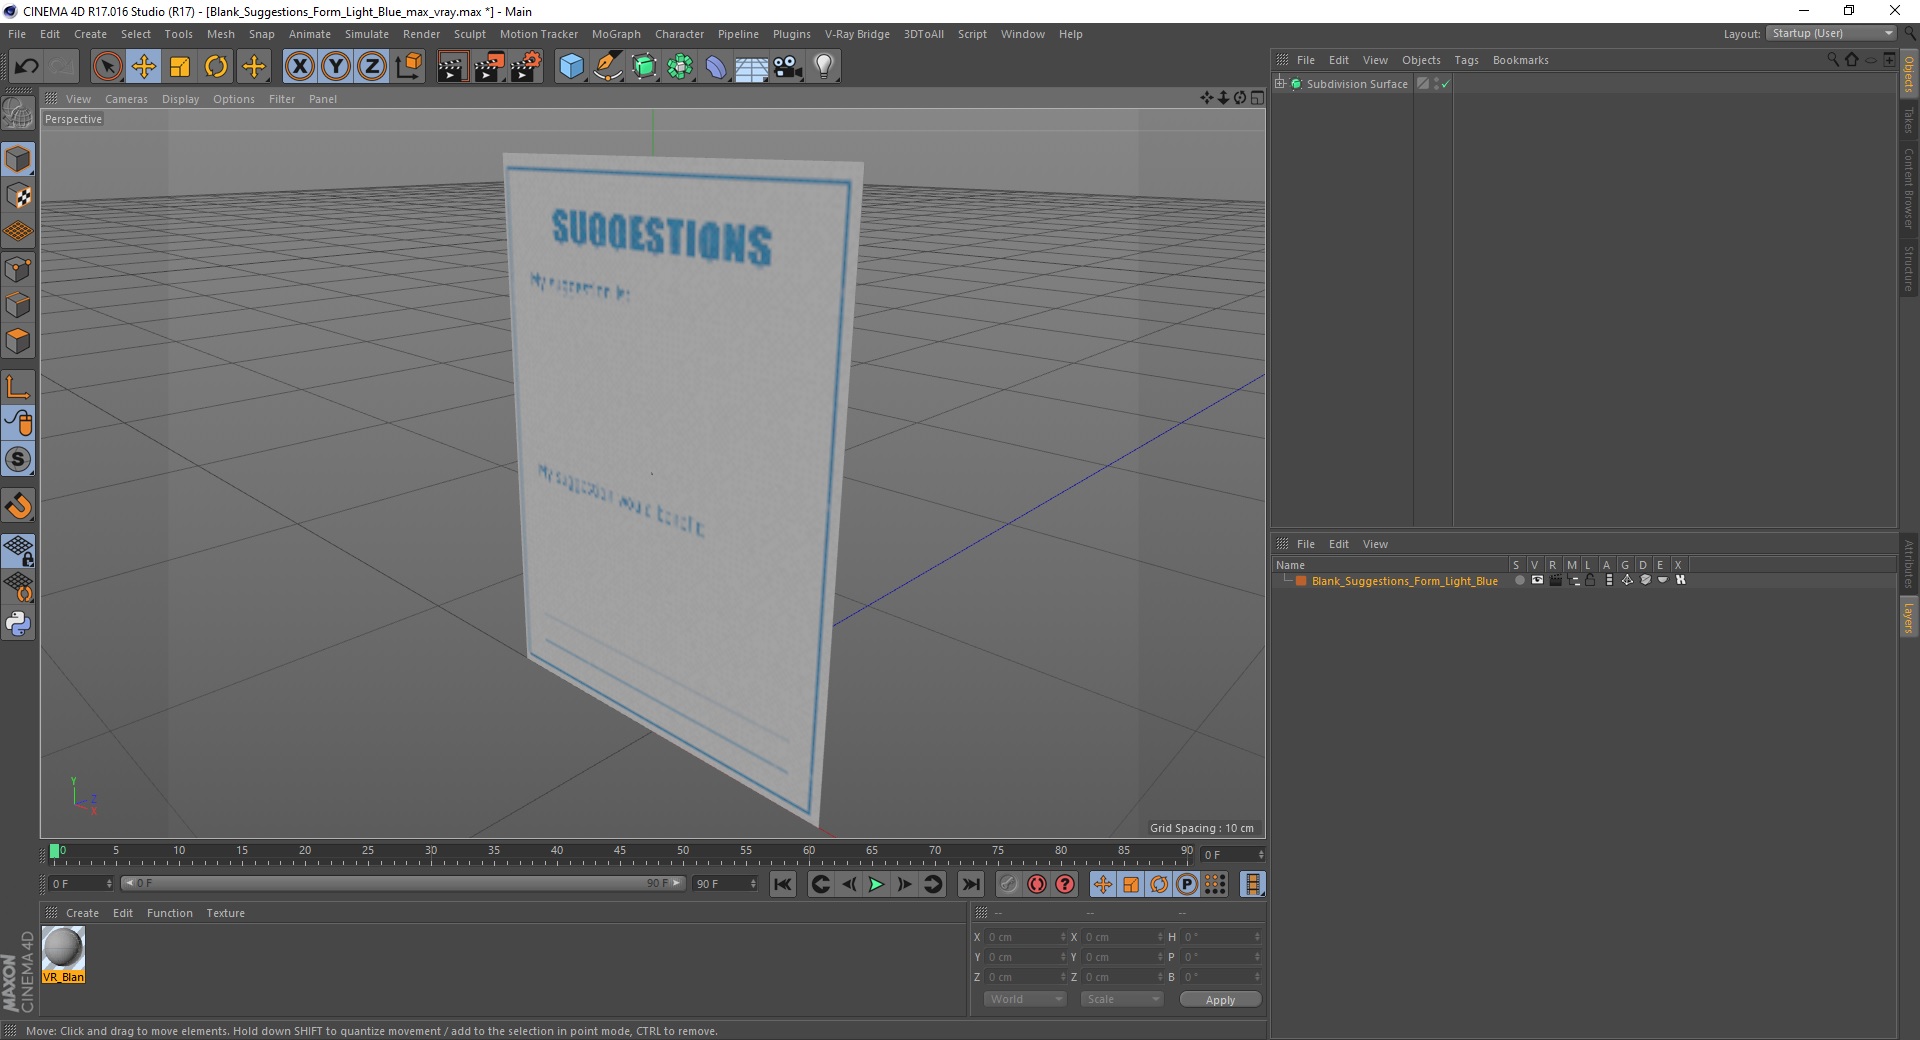Open the Floor environment icon
Viewport: 1920px width, 1040px height.
coord(752,67)
